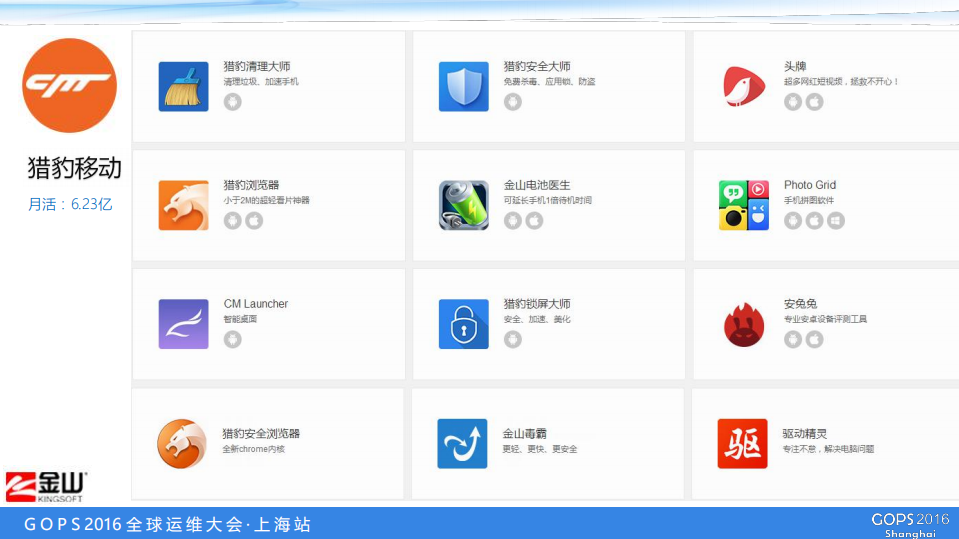Click Android icon under CM Launcher
Image resolution: width=959 pixels, height=539 pixels.
(232, 339)
